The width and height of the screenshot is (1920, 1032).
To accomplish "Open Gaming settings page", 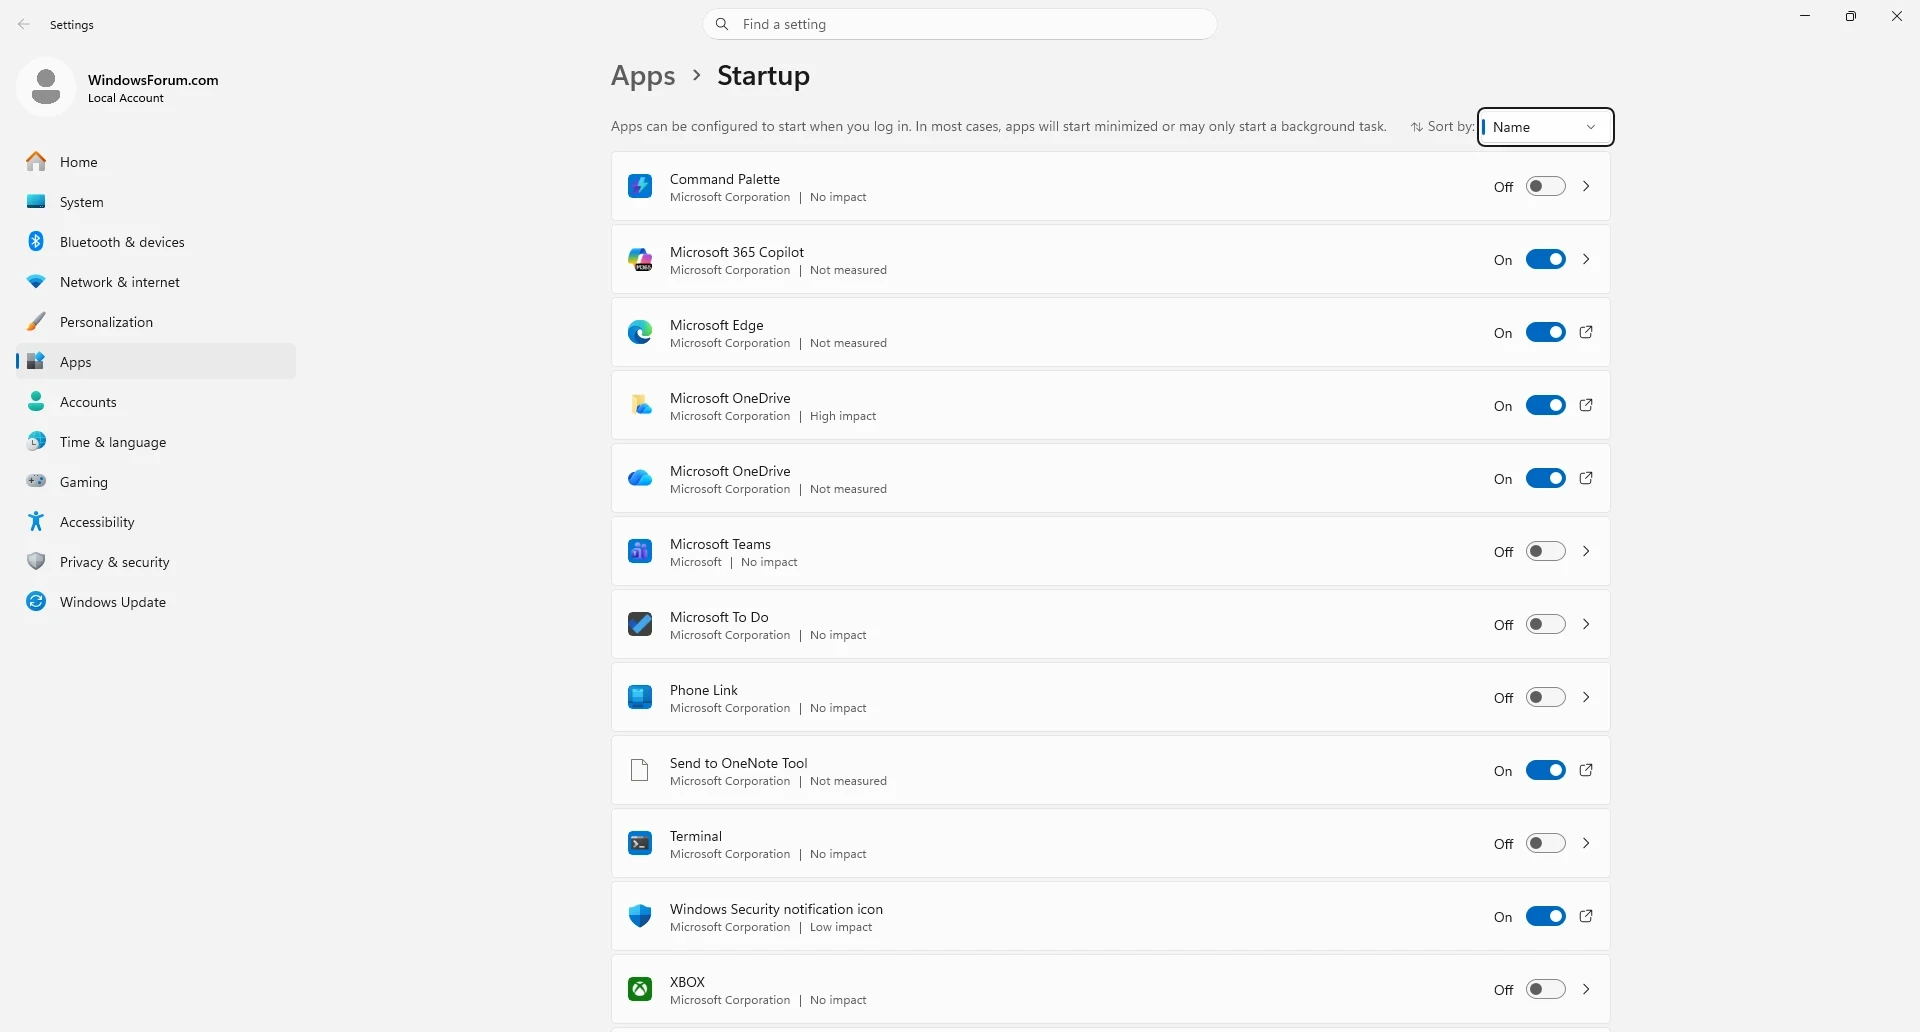I will click(156, 482).
